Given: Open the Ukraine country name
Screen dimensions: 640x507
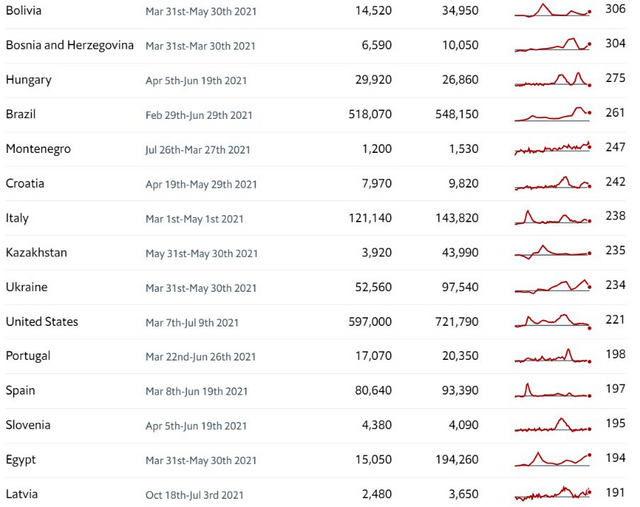Looking at the screenshot, I should [27, 287].
